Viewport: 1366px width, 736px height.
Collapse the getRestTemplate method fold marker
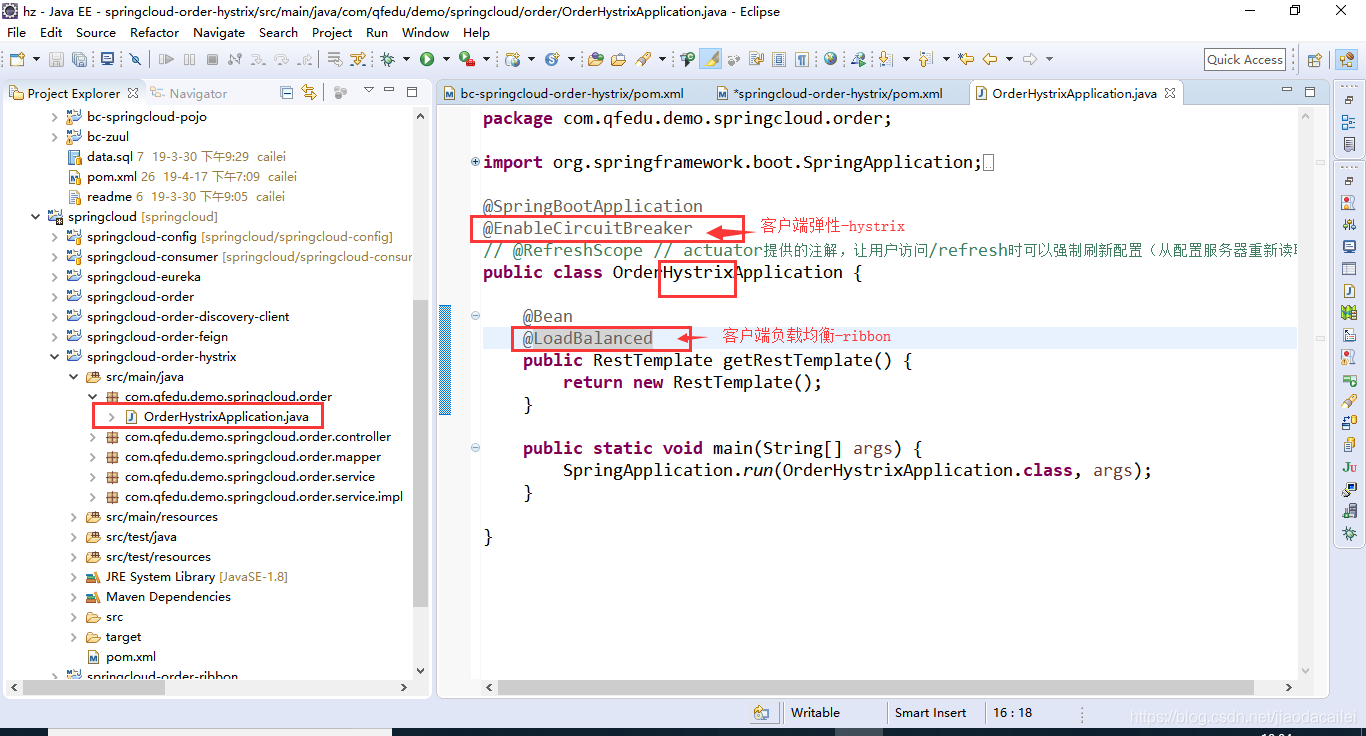[x=475, y=316]
